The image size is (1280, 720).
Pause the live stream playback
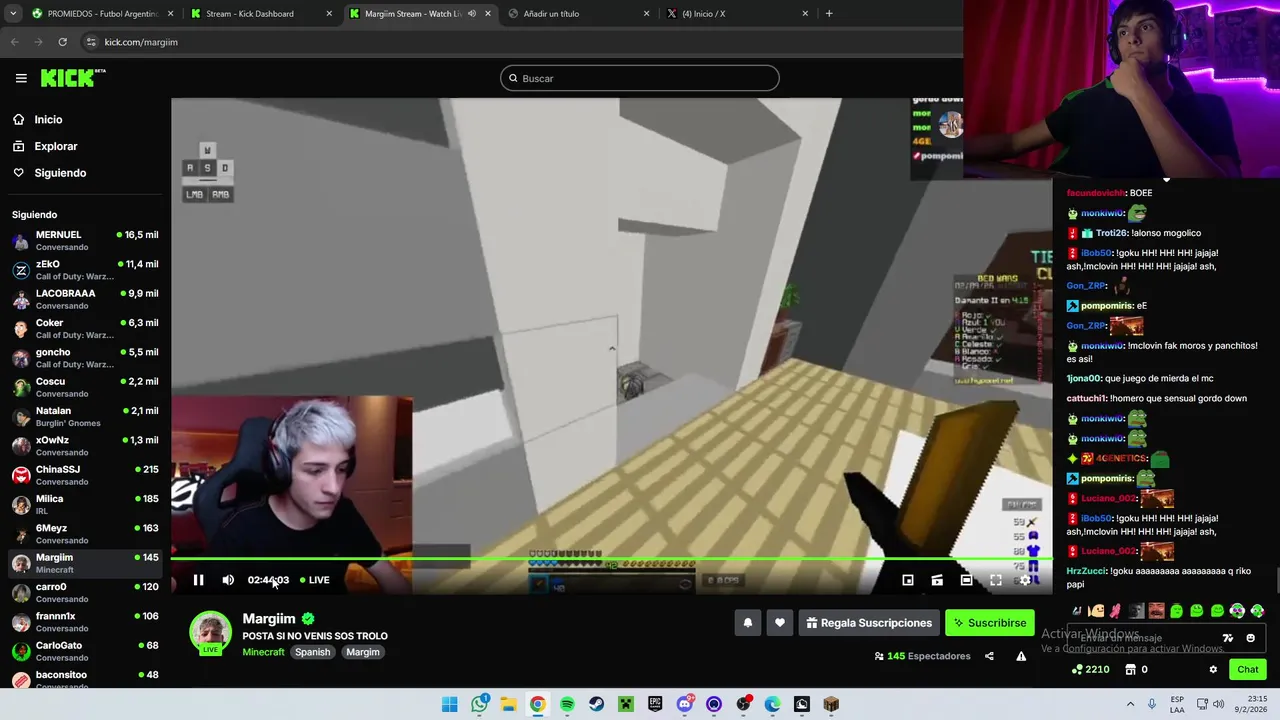coord(198,580)
